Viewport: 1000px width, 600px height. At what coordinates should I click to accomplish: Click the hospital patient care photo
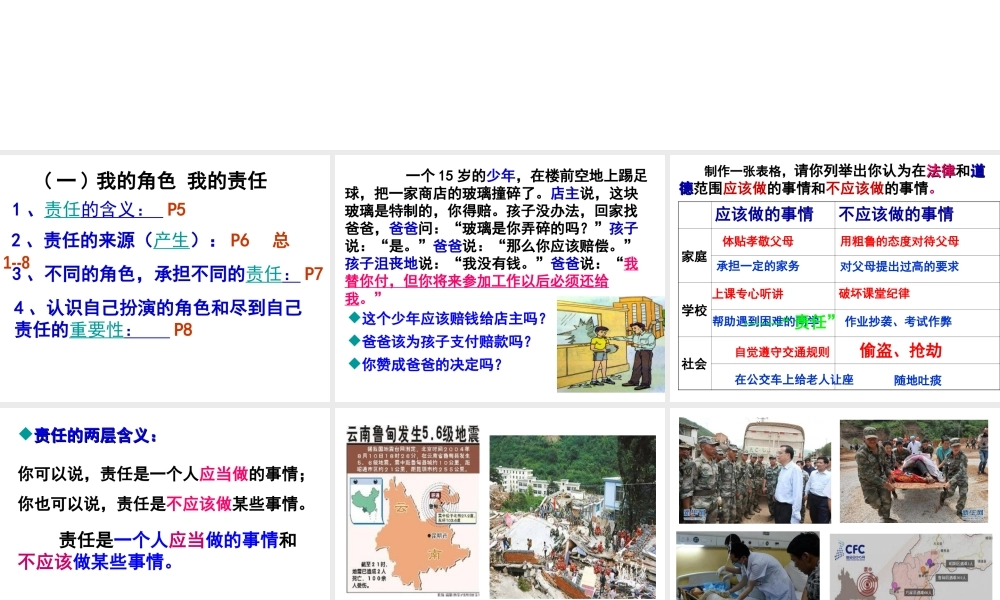[x=747, y=566]
